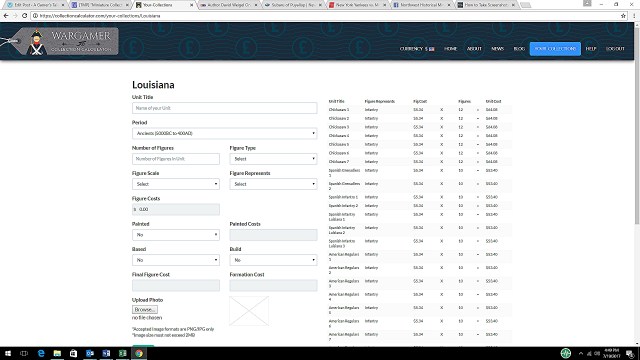The image size is (640, 360).
Task: Click the Browse button under Upload Photo
Action: click(145, 310)
